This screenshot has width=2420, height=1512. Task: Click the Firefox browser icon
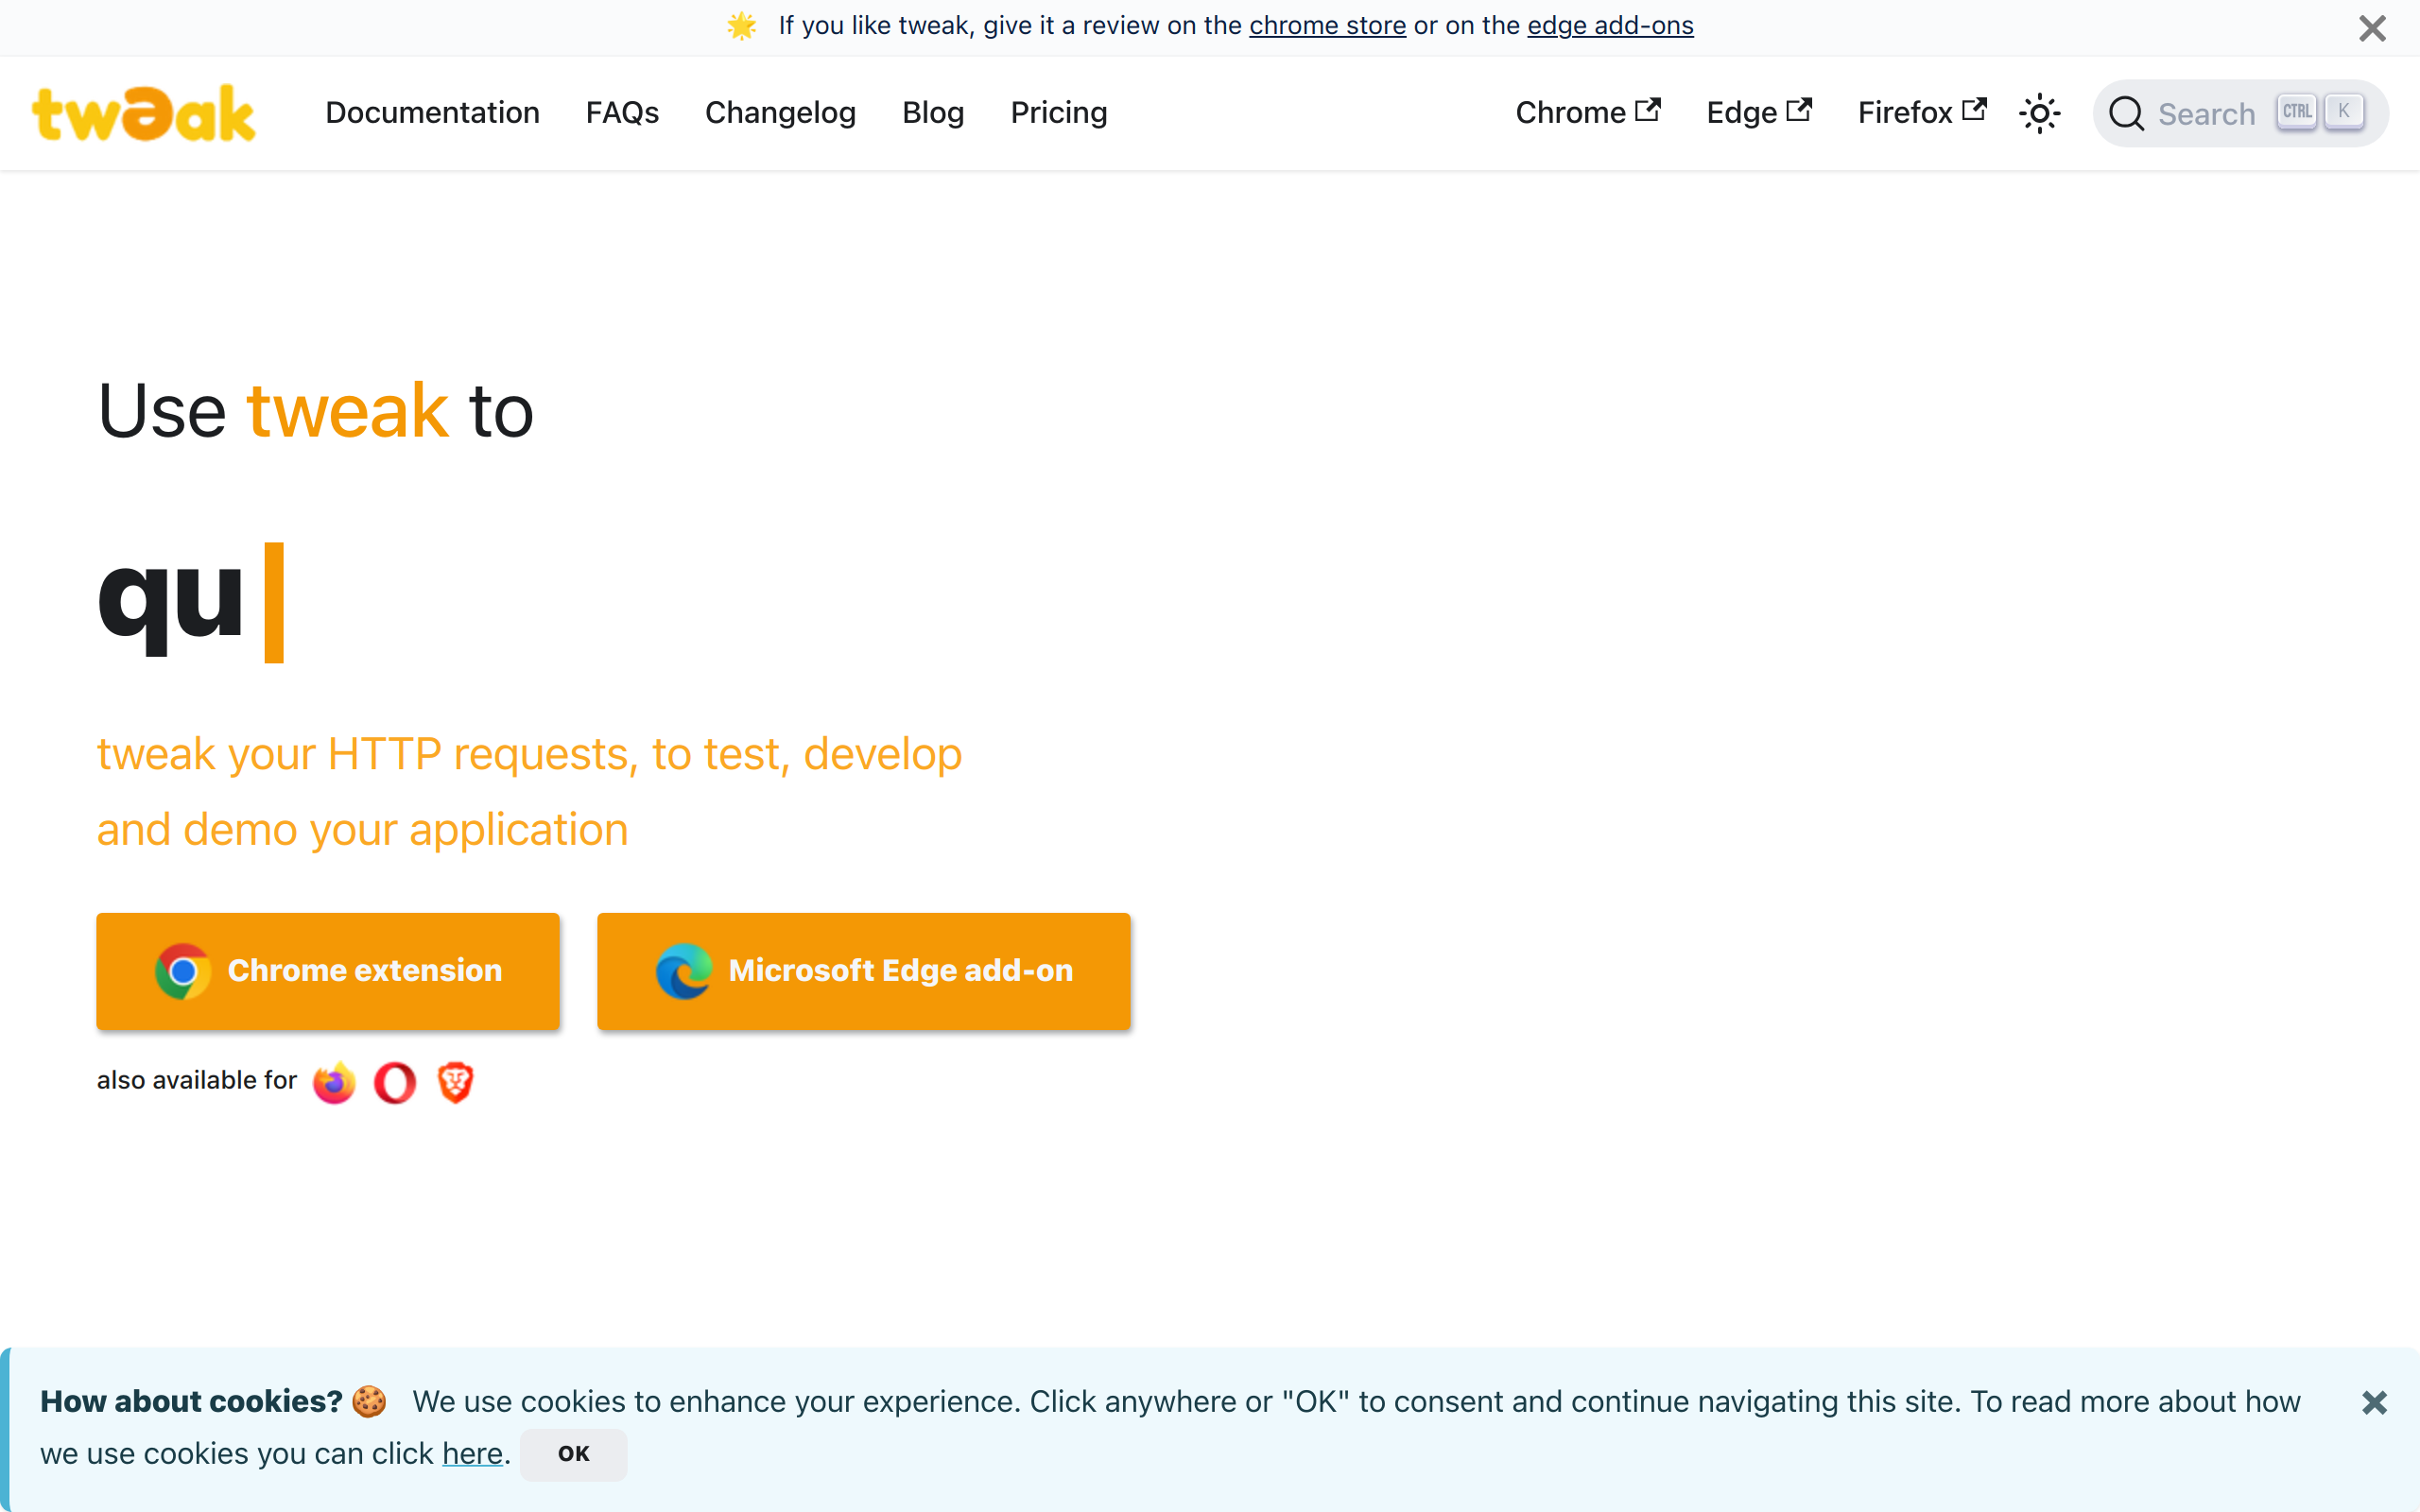point(334,1081)
